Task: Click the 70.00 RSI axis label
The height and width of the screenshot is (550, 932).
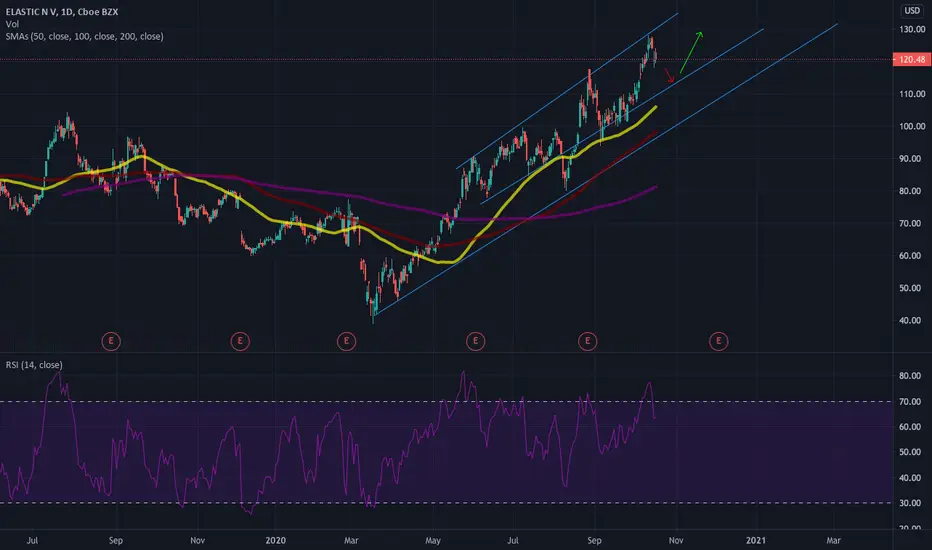Action: coord(910,402)
